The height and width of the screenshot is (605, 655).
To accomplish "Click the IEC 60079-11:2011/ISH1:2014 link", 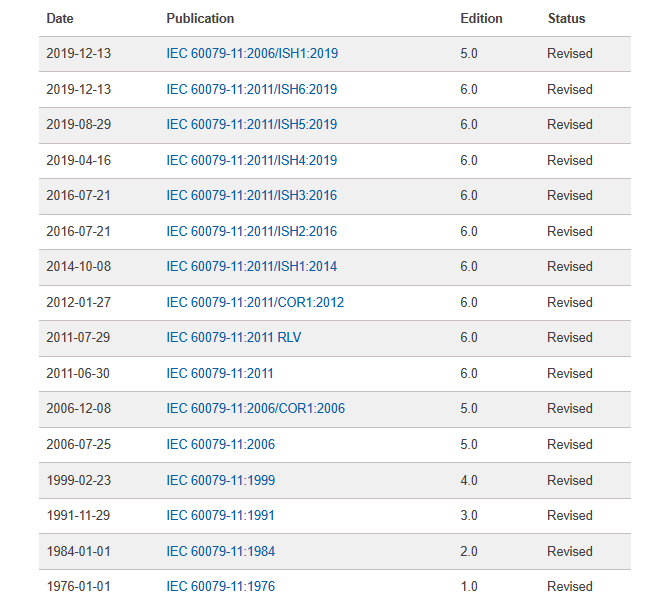I will [251, 267].
